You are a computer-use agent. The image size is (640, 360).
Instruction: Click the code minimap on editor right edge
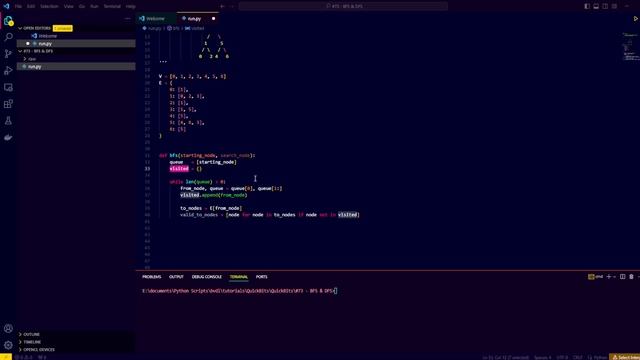point(631,47)
